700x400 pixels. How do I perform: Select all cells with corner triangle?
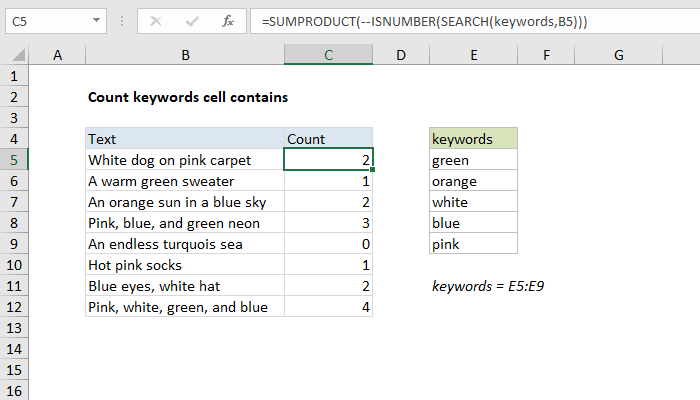pos(18,55)
